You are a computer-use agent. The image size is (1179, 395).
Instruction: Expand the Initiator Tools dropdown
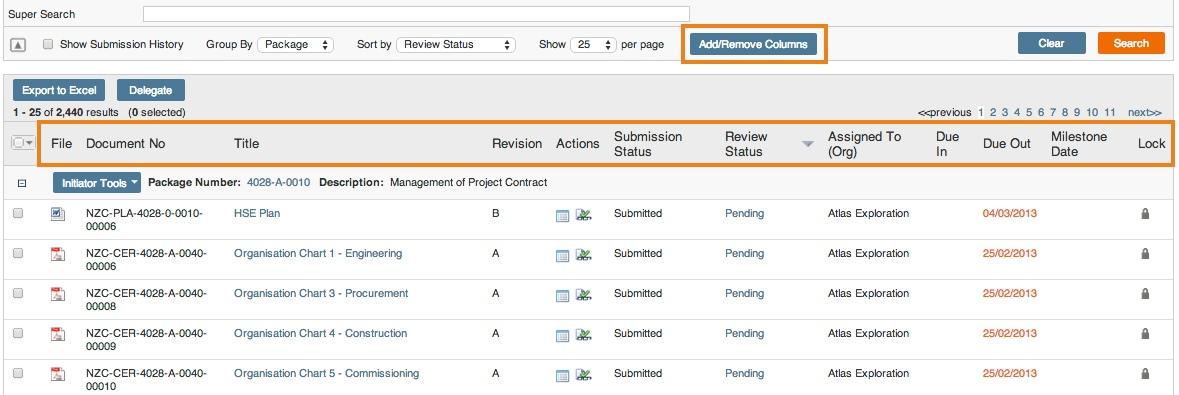pyautogui.click(x=96, y=183)
